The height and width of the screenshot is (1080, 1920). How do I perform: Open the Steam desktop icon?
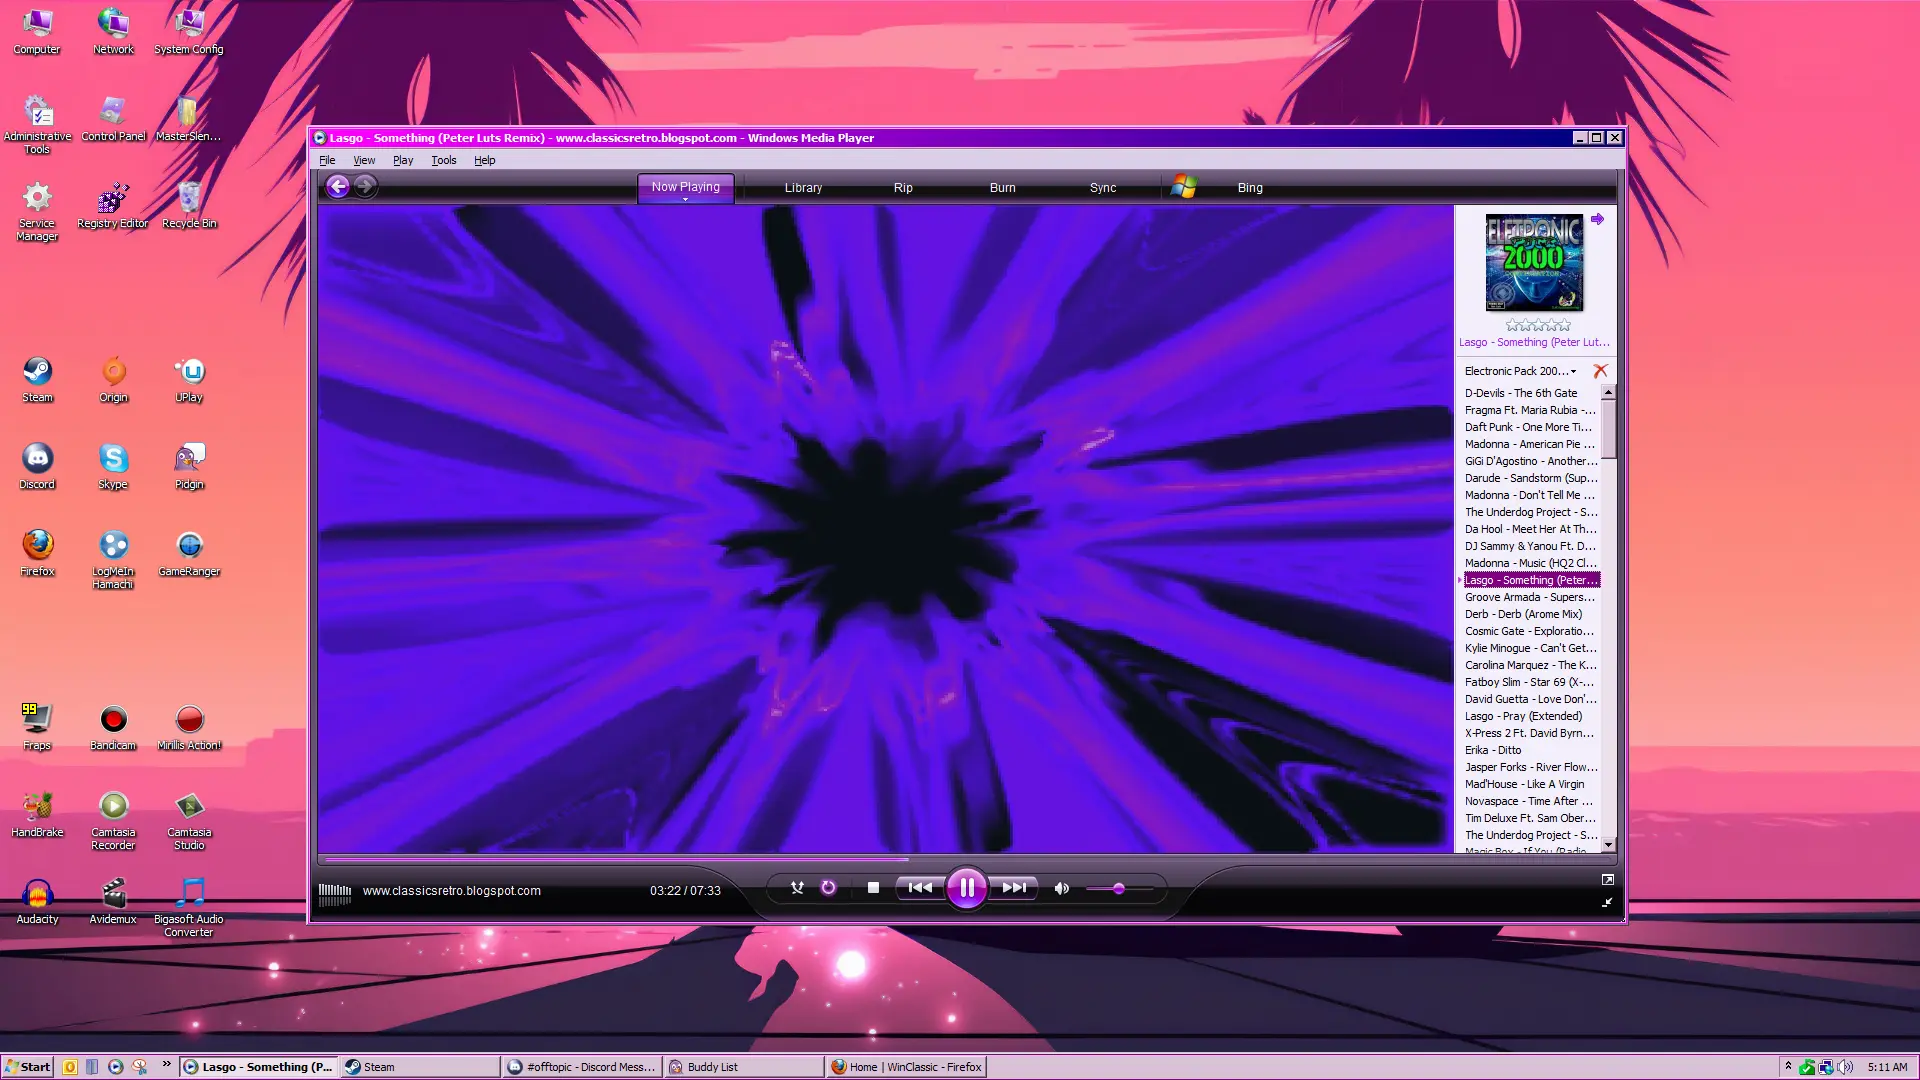[x=37, y=379]
